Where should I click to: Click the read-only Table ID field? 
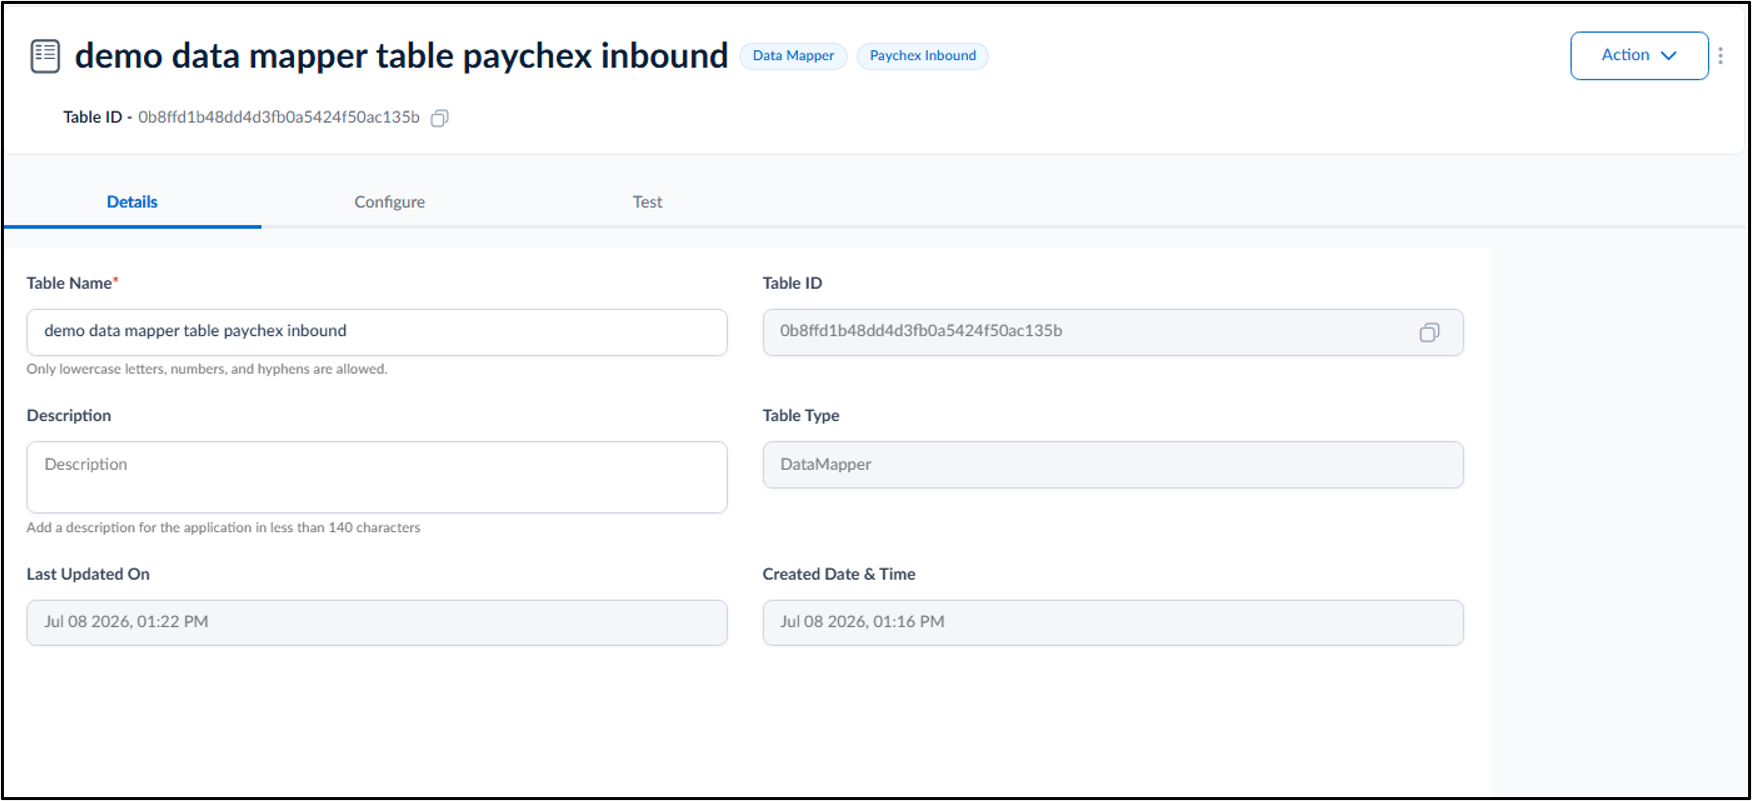(1113, 332)
